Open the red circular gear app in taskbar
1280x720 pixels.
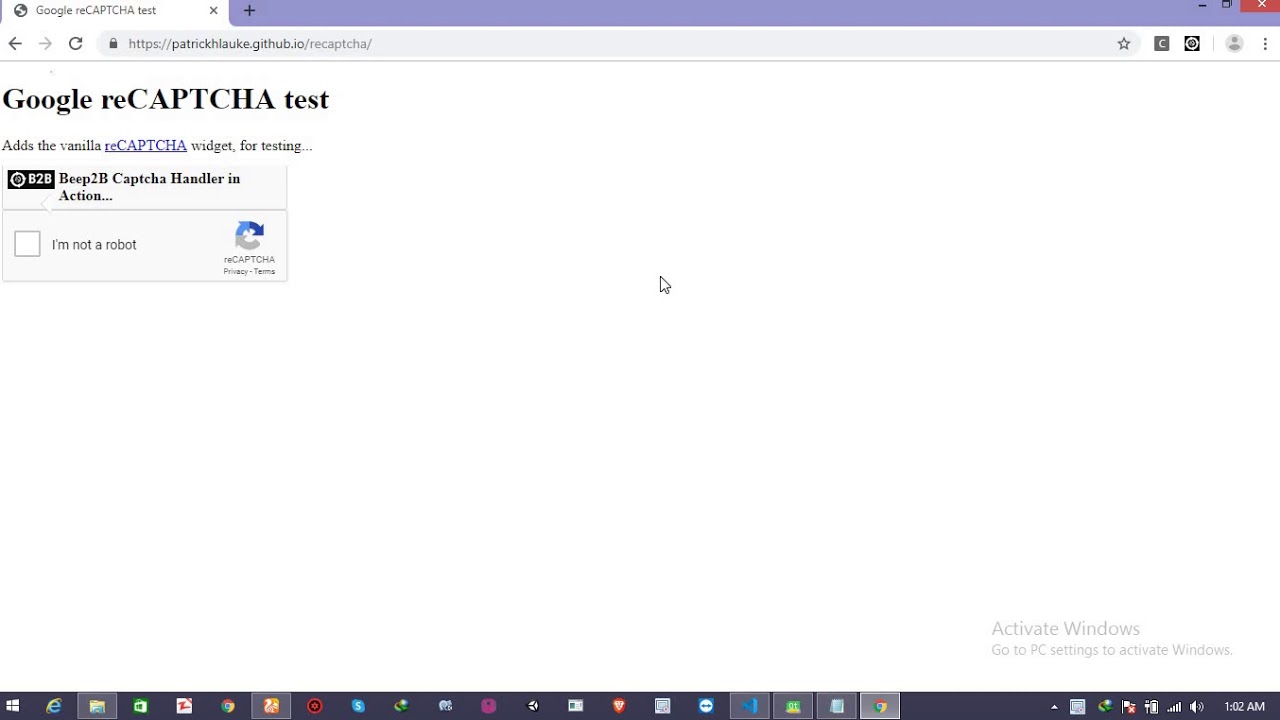315,706
